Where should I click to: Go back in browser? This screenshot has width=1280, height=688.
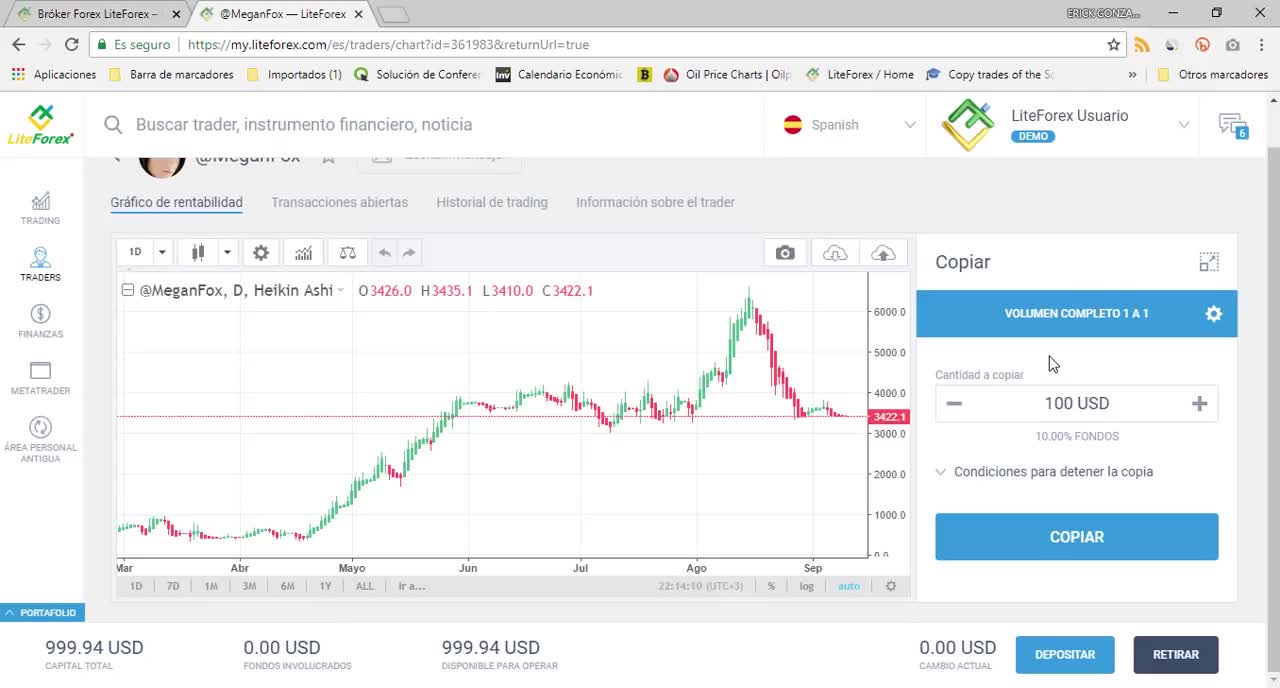click(18, 45)
